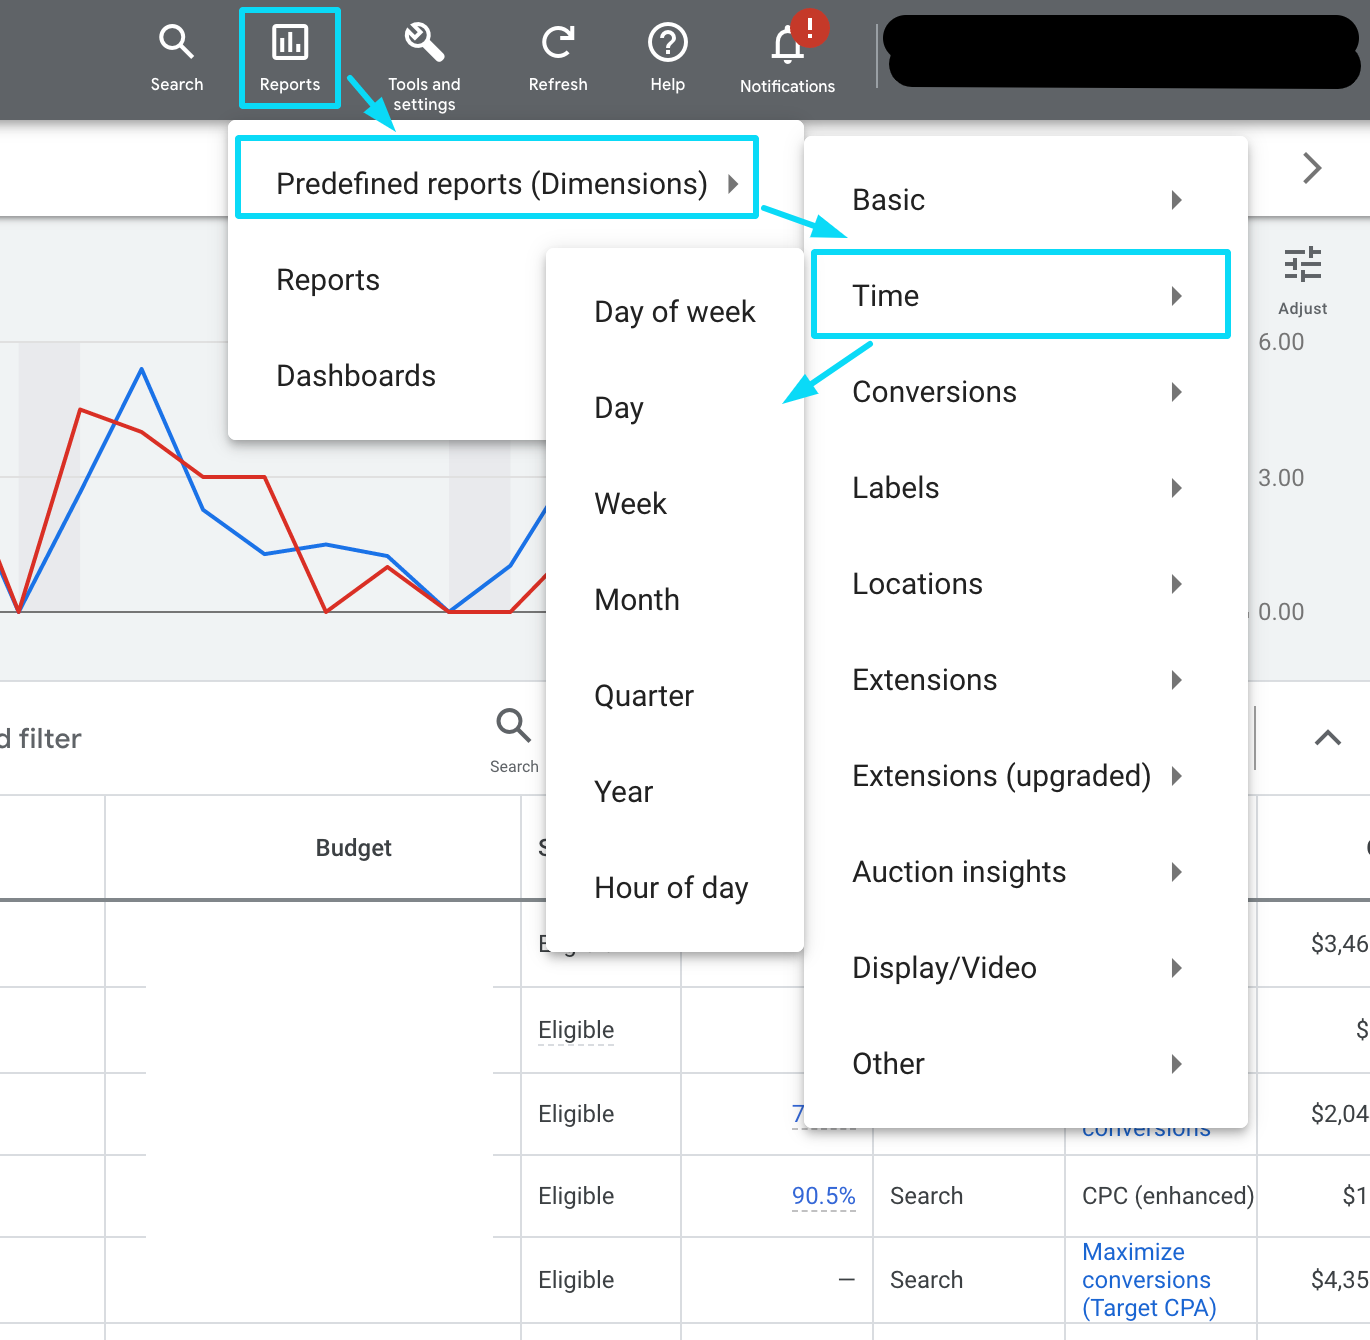Collapse the panel with the up chevron

1327,738
